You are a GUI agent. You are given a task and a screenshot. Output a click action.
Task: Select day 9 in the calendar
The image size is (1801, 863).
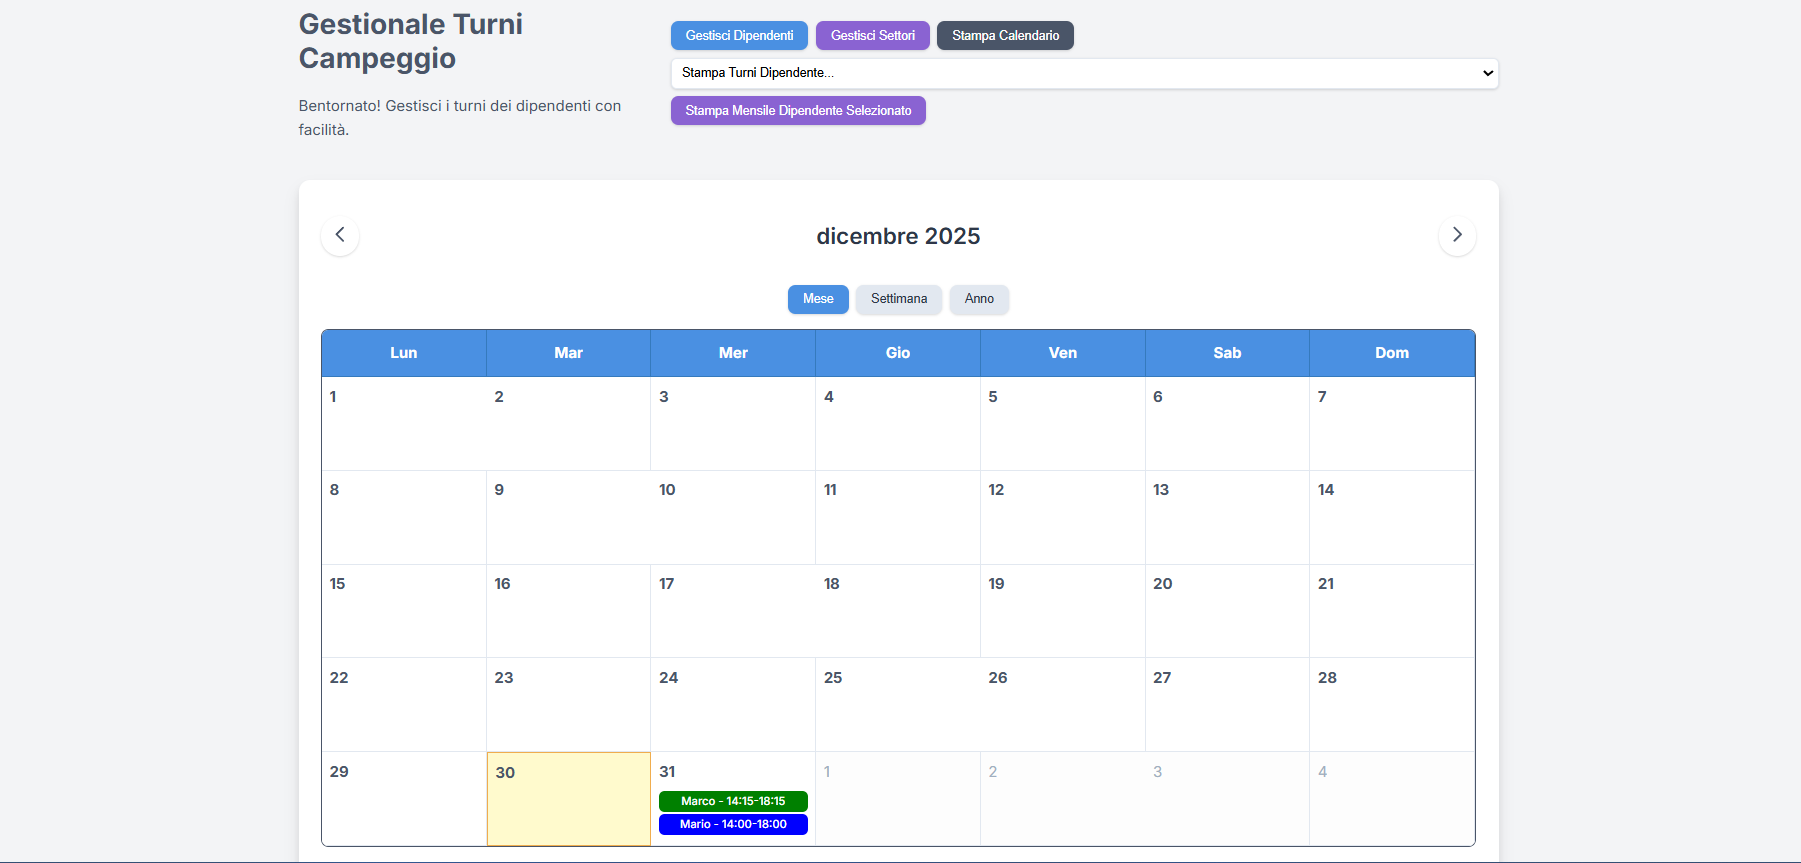pyautogui.click(x=568, y=517)
